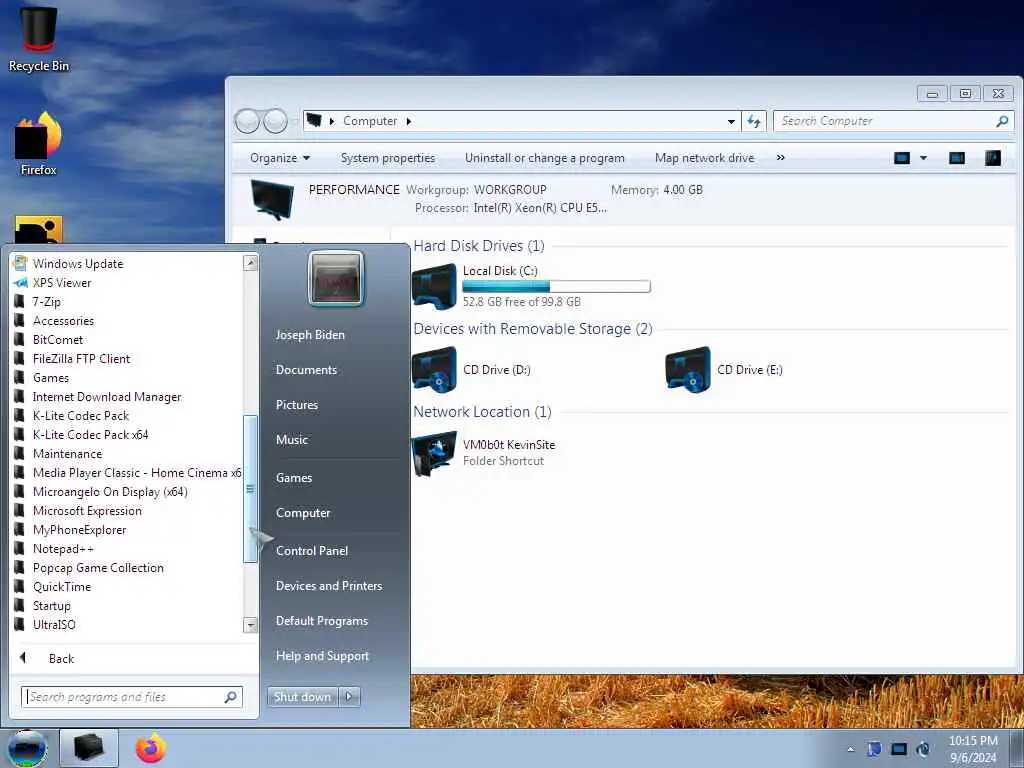Click the Start orb on taskbar
This screenshot has width=1024, height=768.
(x=27, y=748)
